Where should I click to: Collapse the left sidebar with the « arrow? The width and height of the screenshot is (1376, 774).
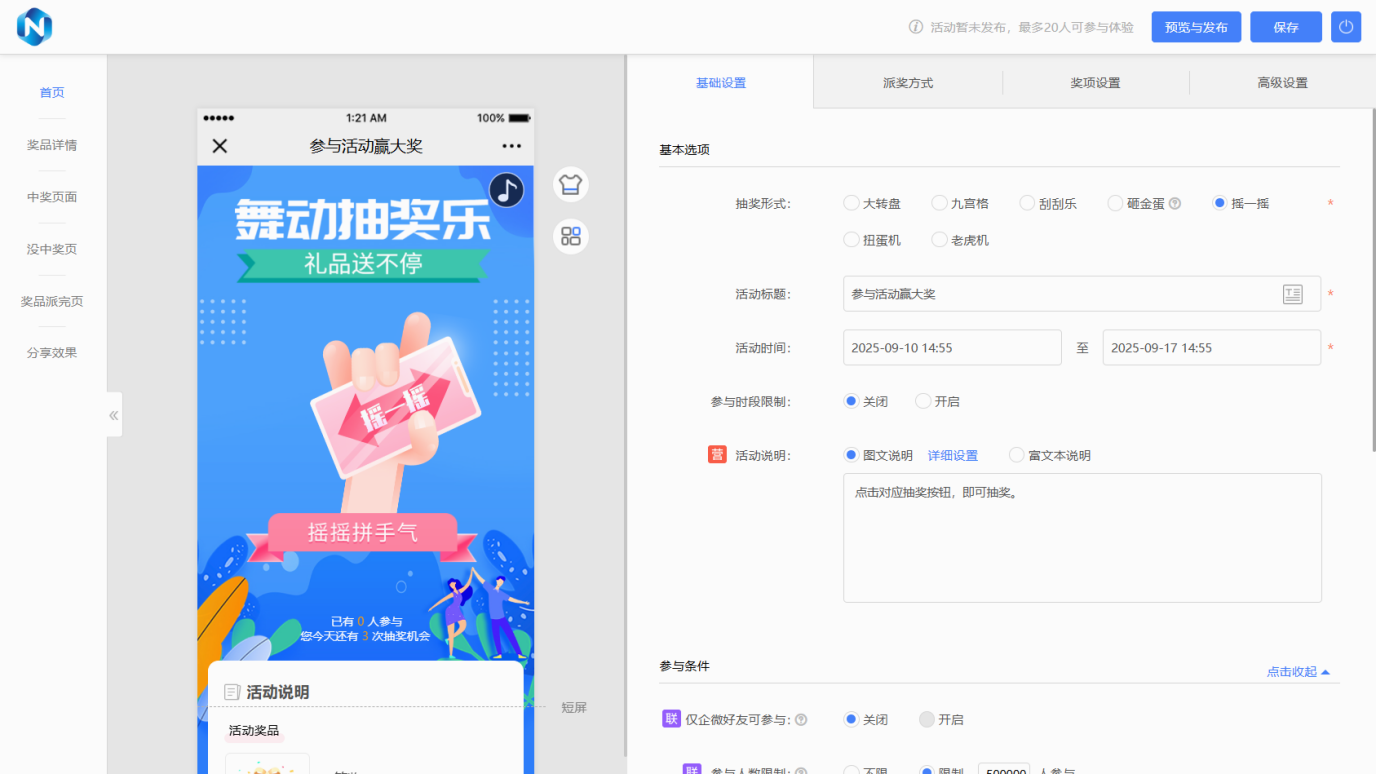coord(113,414)
